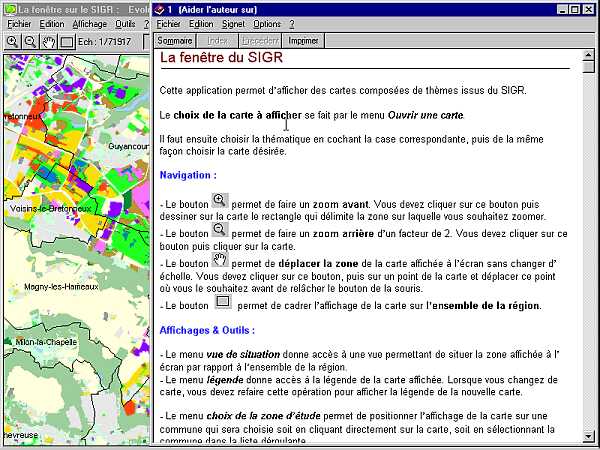Screen dimensions: 600x450
Task: Click the rectangle icon in help text
Action: [x=223, y=302]
